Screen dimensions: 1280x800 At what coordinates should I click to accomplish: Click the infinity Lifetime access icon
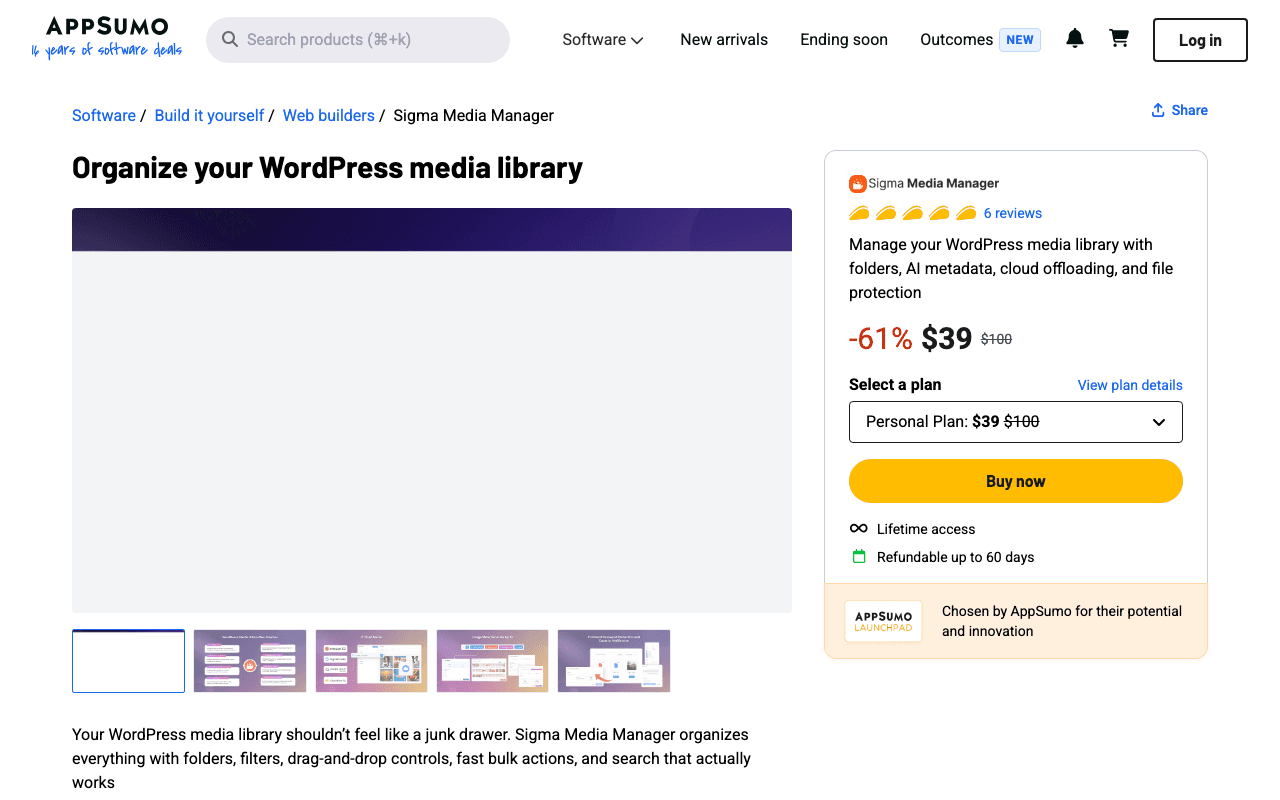(858, 529)
